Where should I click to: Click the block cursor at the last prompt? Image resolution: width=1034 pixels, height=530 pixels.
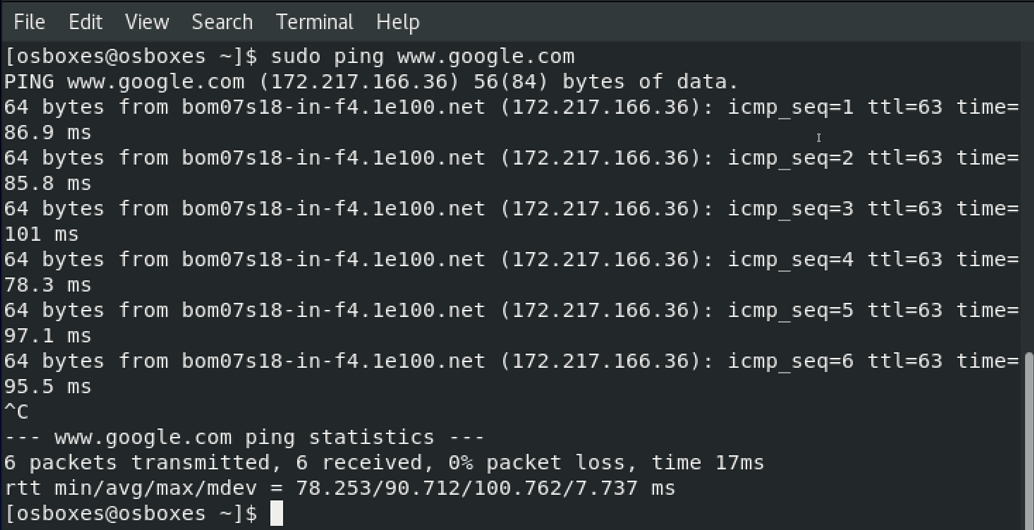(x=277, y=514)
